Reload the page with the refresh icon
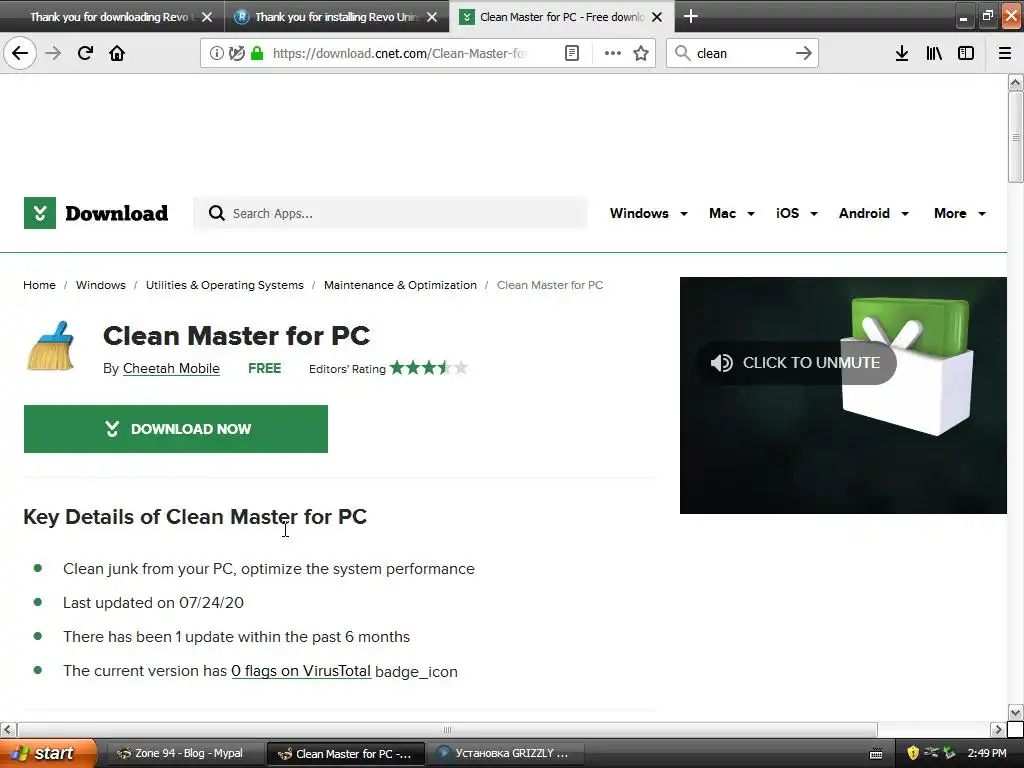The width and height of the screenshot is (1024, 768). pyautogui.click(x=85, y=53)
